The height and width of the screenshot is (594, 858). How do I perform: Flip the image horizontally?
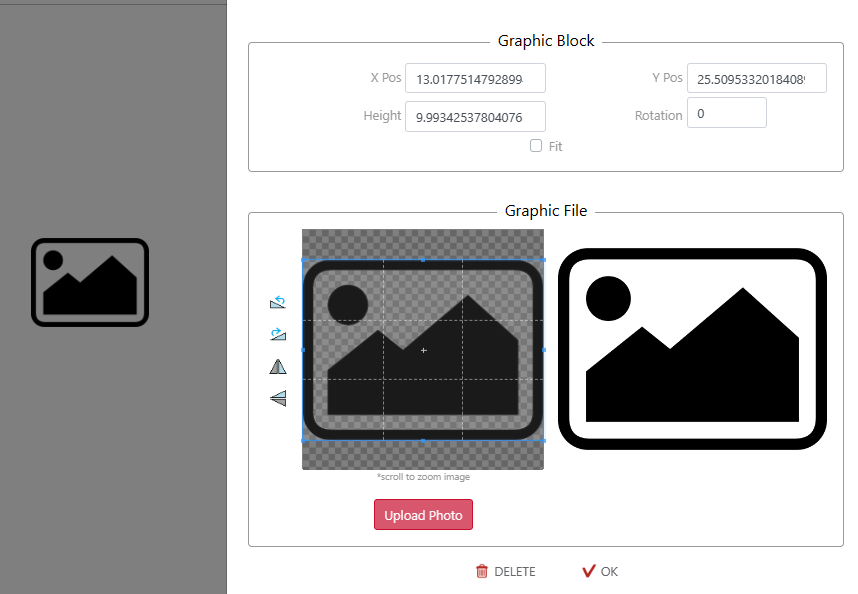(278, 367)
